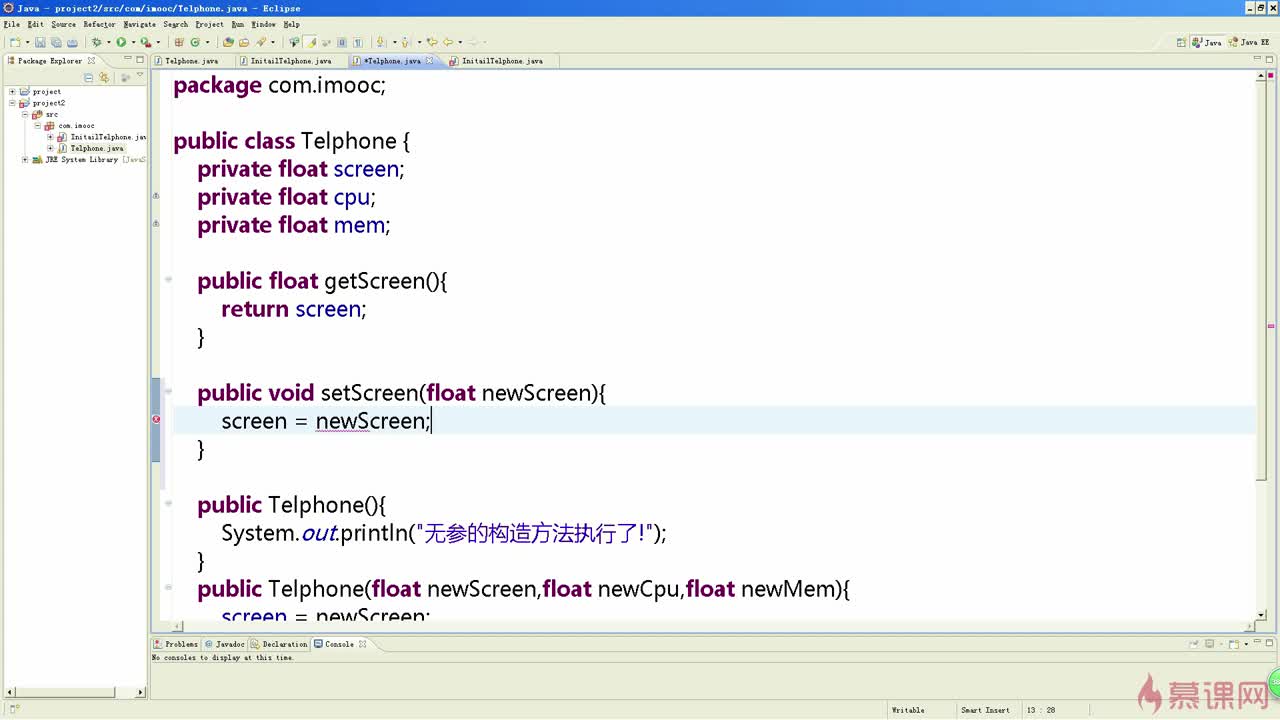1280x720 pixels.
Task: Click 'Smart Insert' in status bar
Action: [x=985, y=710]
